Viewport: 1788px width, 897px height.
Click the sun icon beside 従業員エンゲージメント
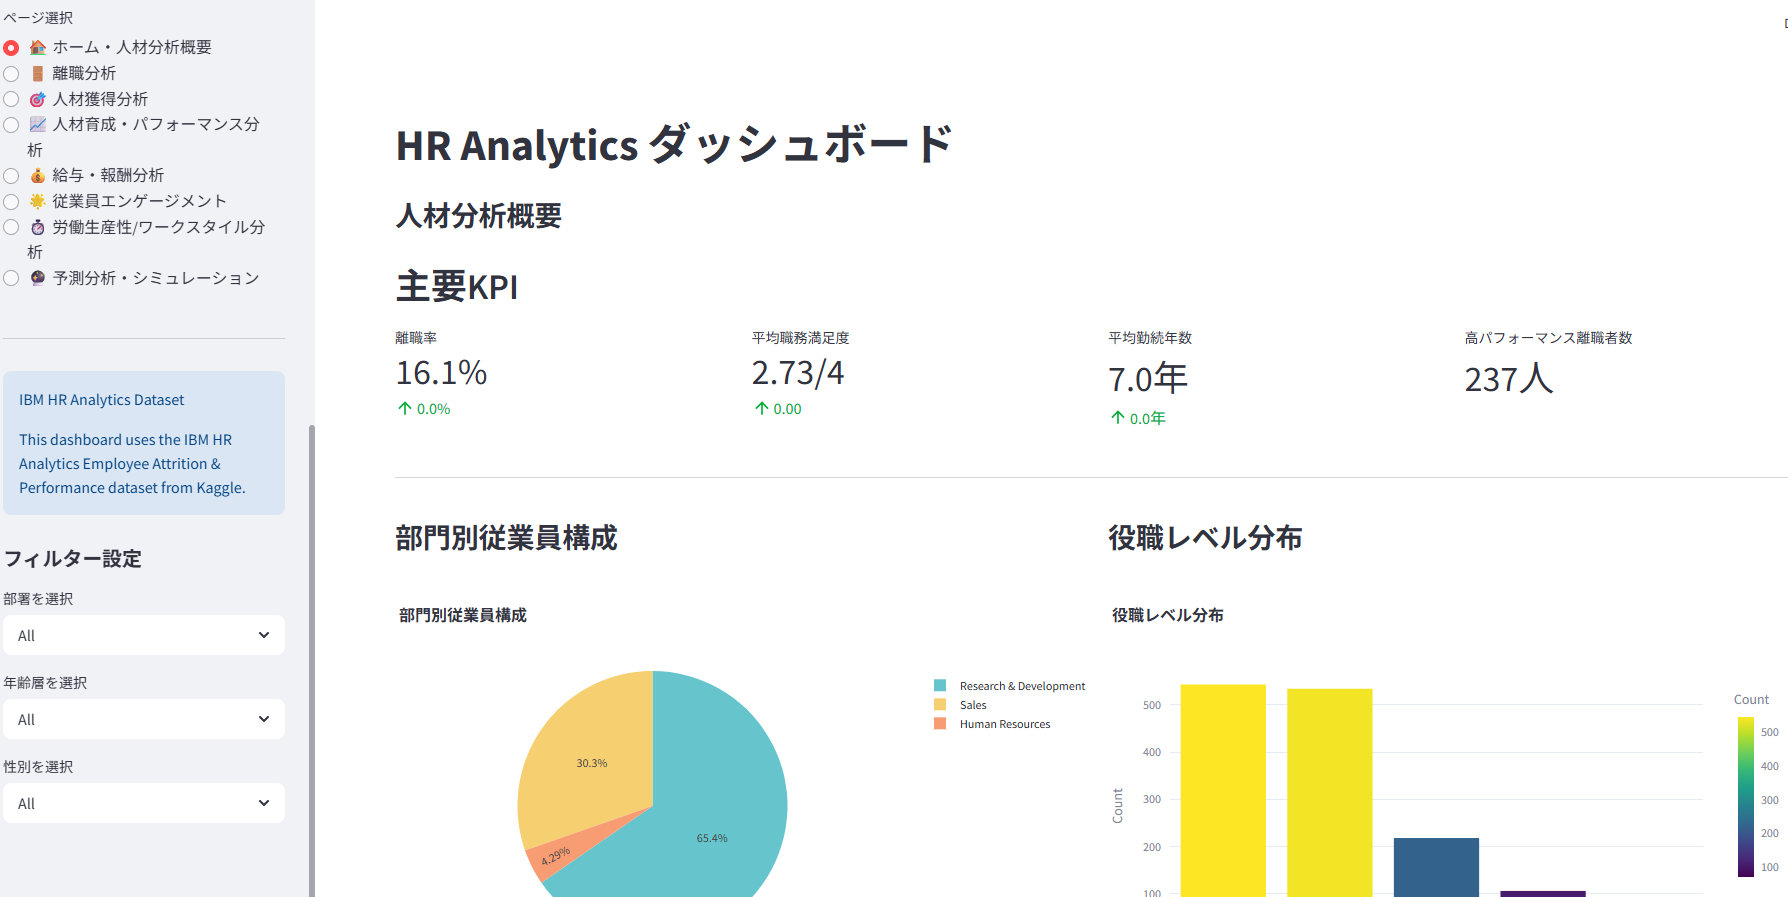tap(38, 201)
